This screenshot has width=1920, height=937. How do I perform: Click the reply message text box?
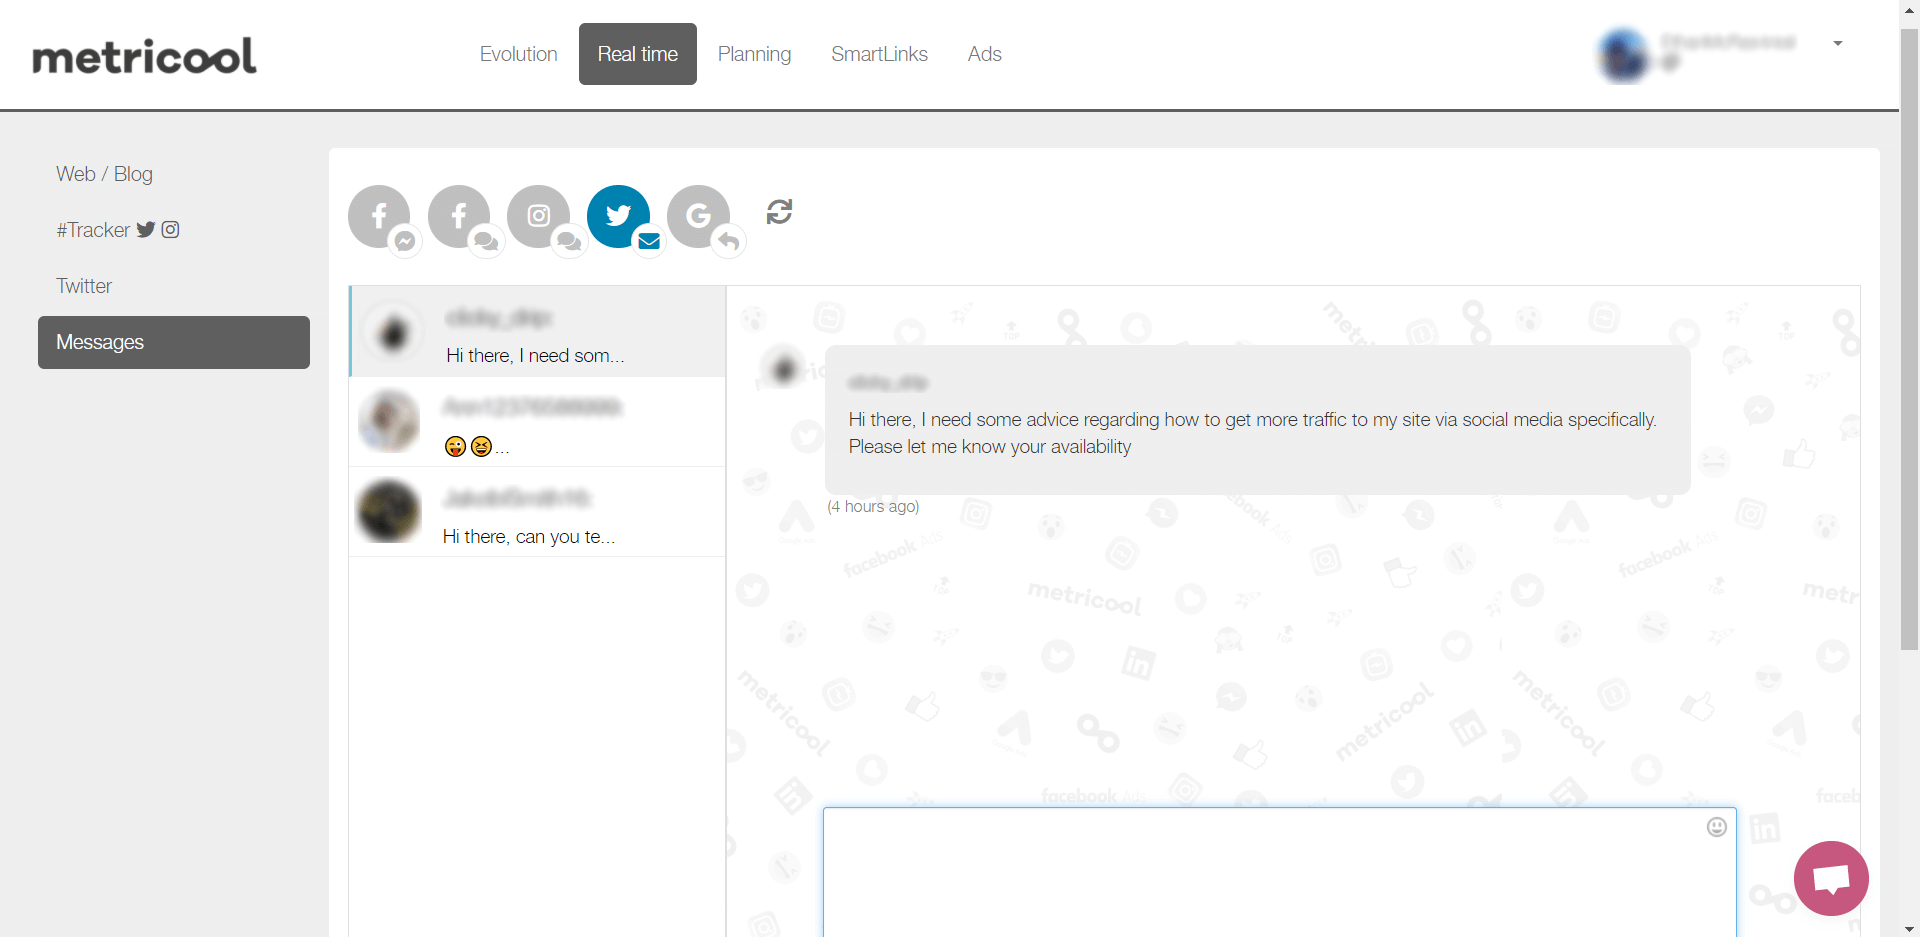click(x=1279, y=872)
